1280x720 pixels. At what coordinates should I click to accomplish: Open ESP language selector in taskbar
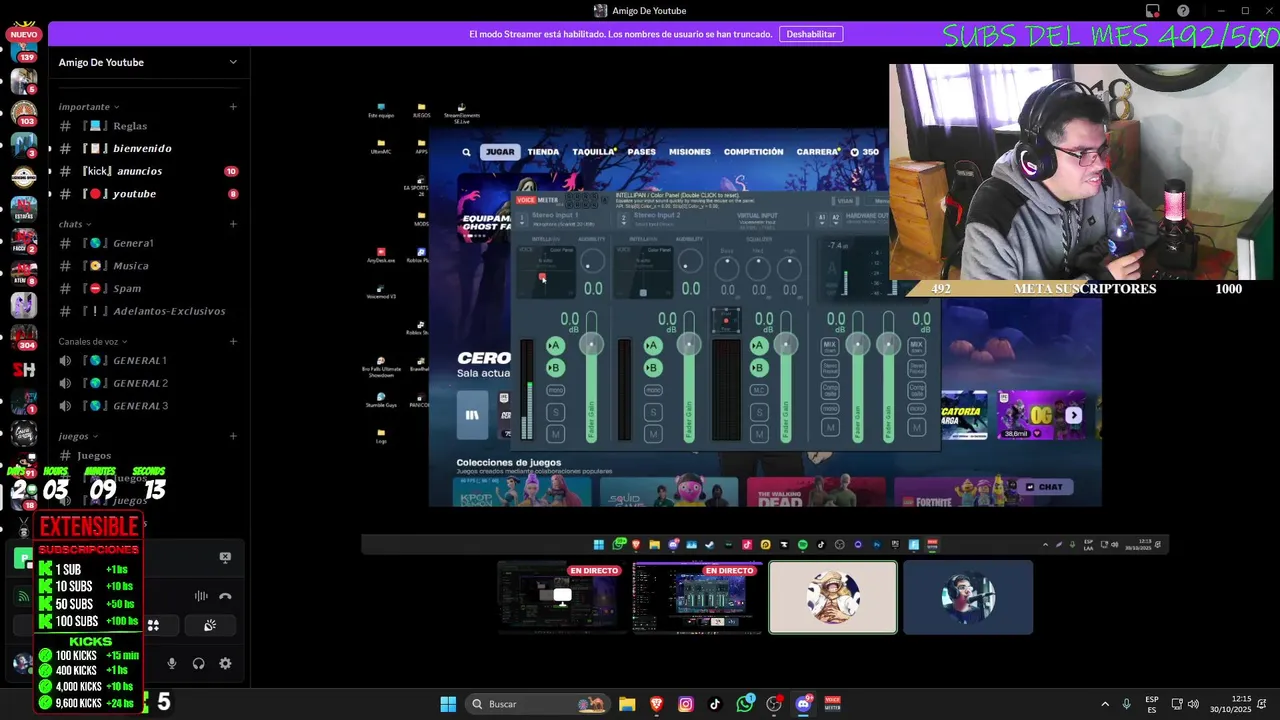(1152, 704)
